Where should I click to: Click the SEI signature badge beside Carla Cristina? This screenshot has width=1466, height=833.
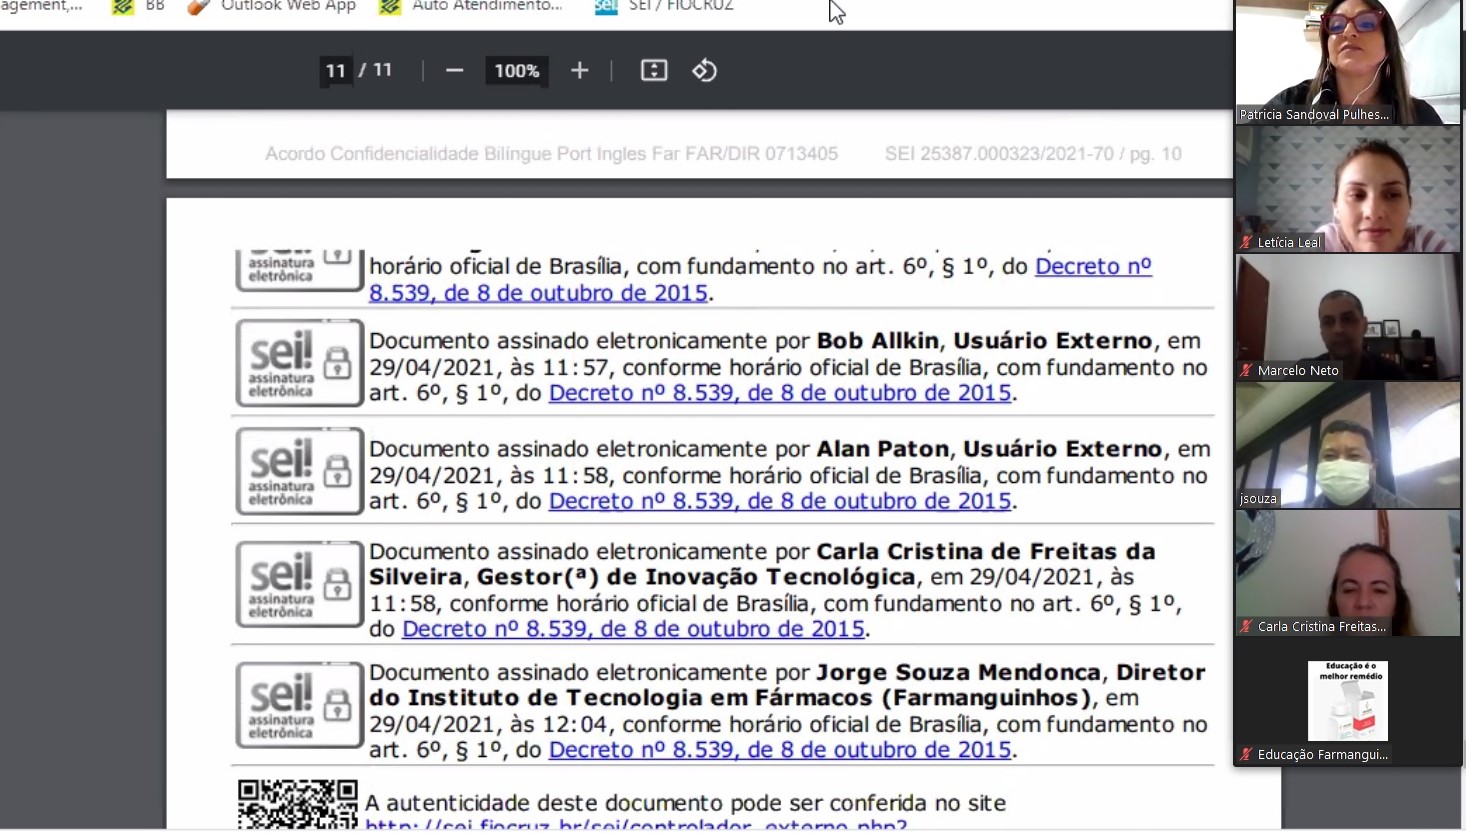[x=299, y=585]
